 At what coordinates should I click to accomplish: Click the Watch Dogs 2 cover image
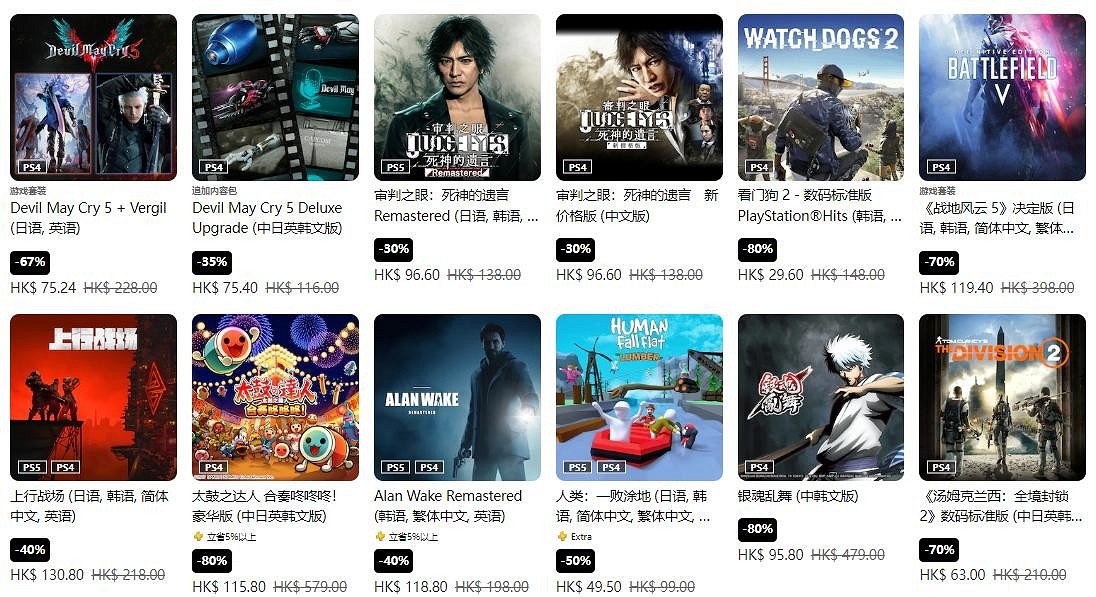point(821,97)
